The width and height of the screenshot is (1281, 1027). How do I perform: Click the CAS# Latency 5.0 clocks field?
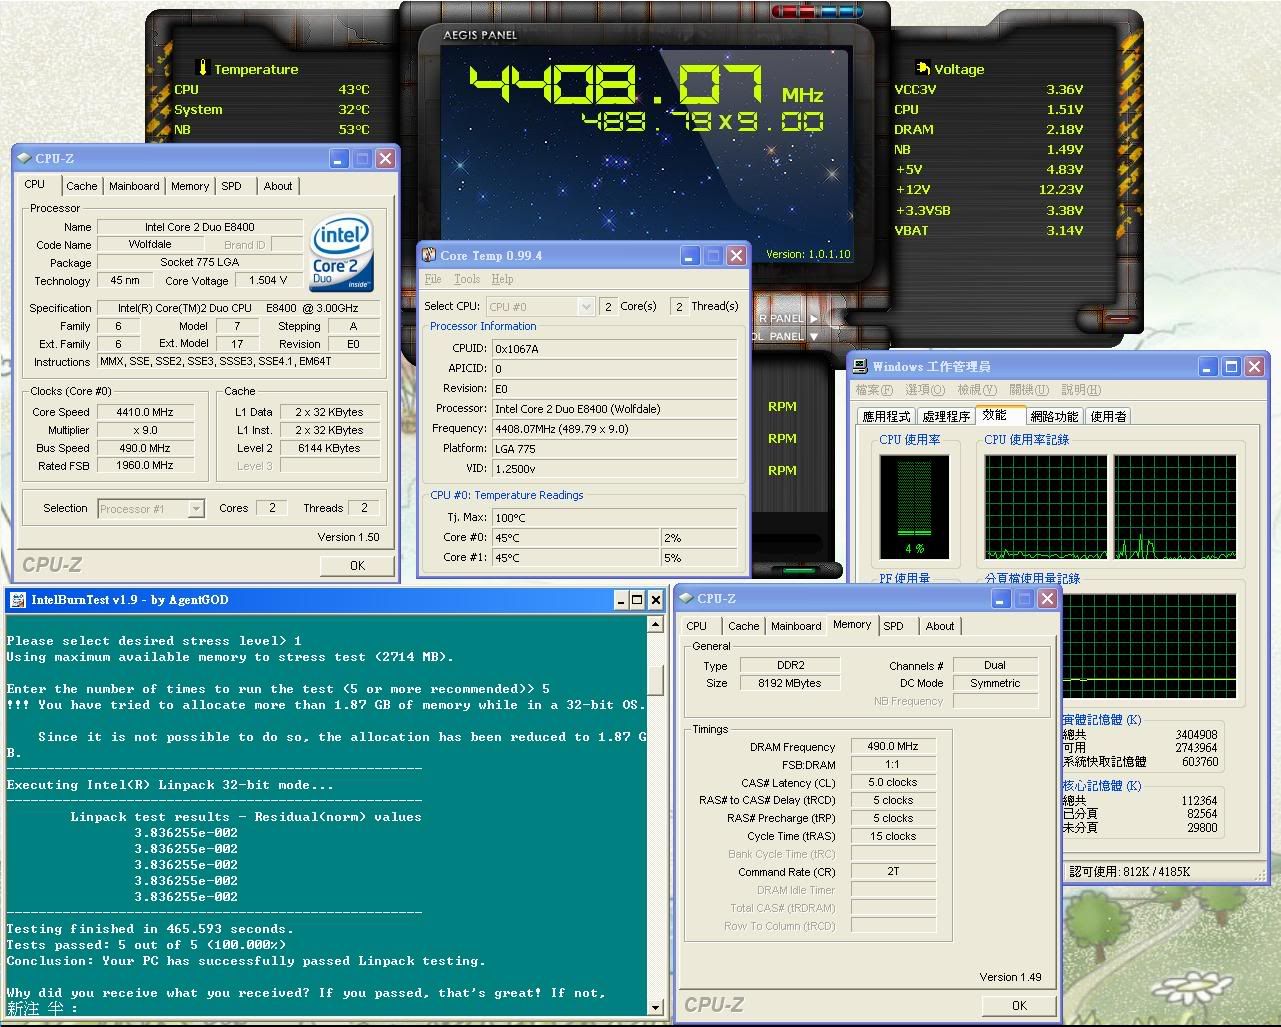point(893,782)
